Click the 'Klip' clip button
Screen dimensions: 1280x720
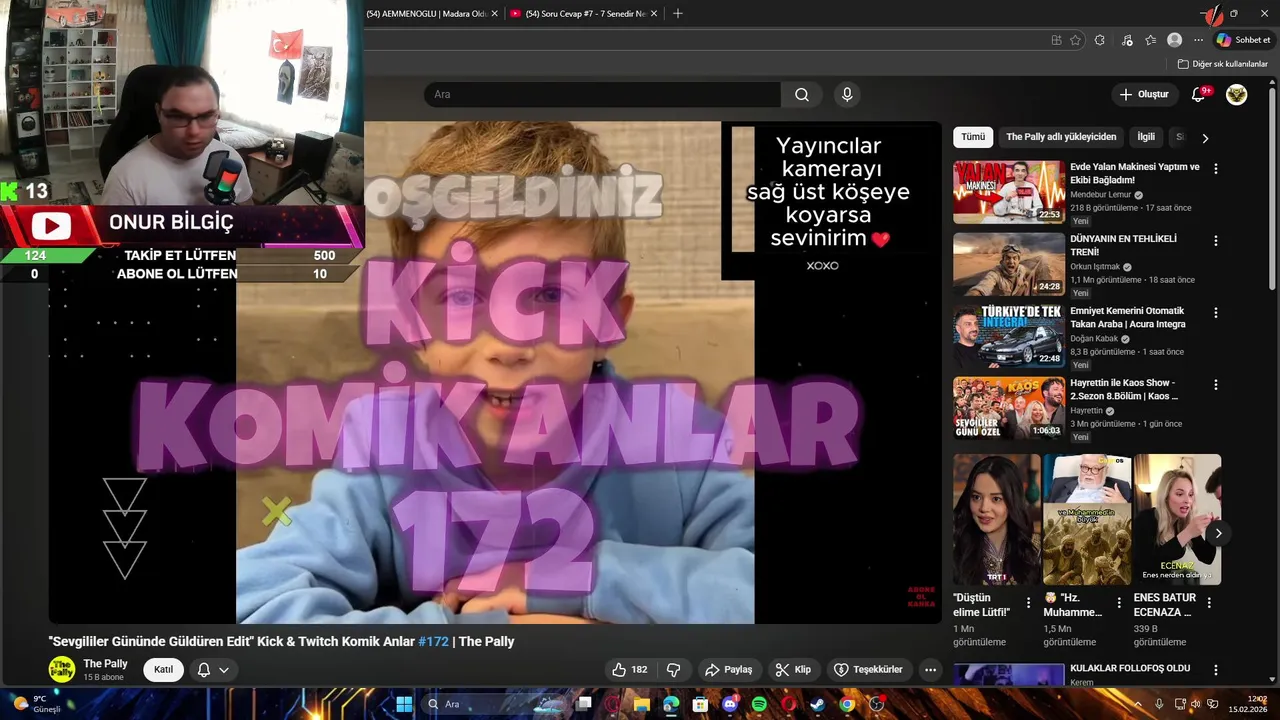coord(793,669)
